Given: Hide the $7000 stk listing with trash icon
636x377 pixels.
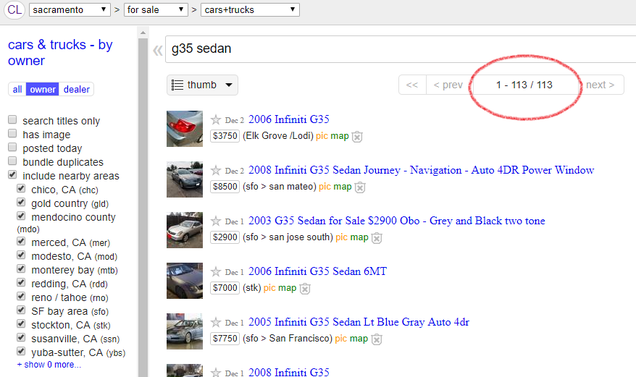Looking at the screenshot, I should (305, 289).
